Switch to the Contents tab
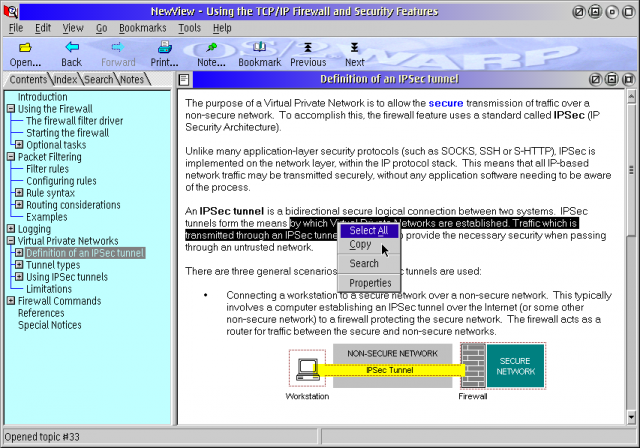Screen dimensions: 640x448 click(28, 80)
